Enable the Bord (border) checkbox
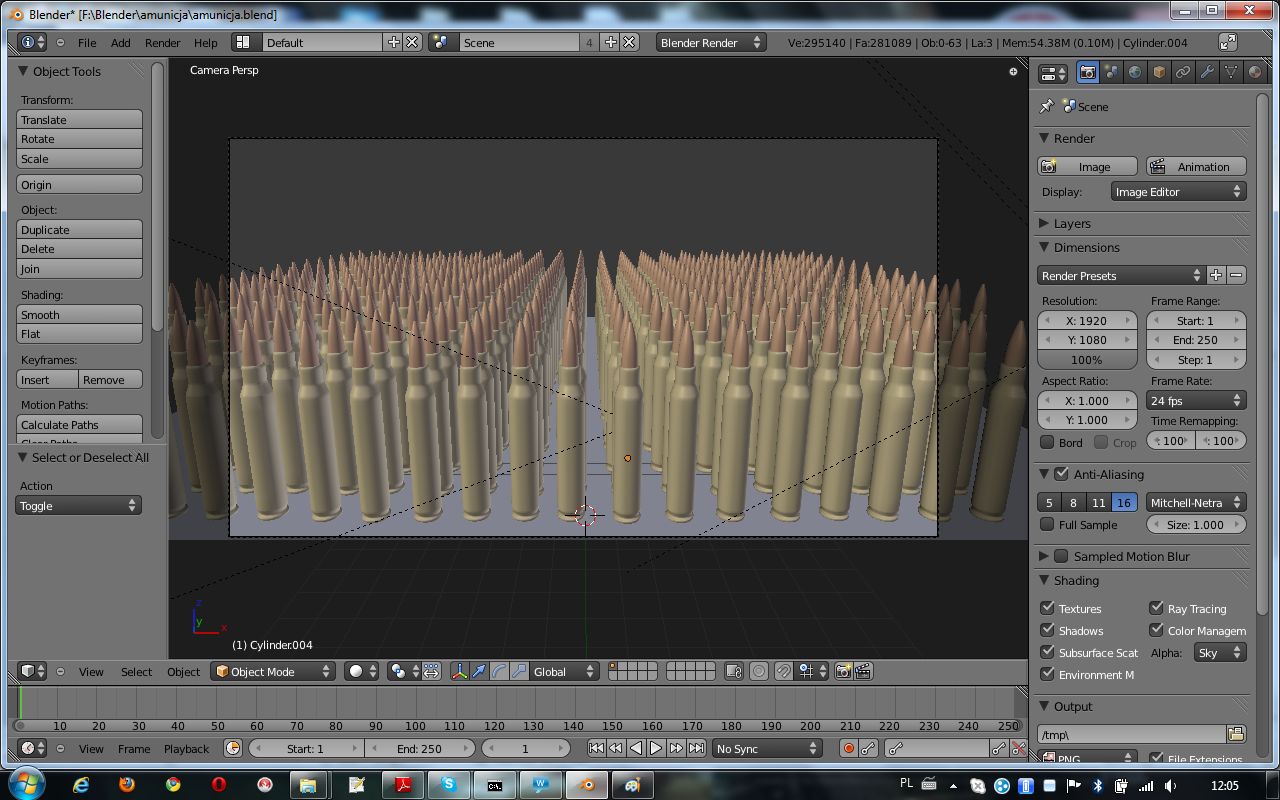The image size is (1280, 800). 1047,442
